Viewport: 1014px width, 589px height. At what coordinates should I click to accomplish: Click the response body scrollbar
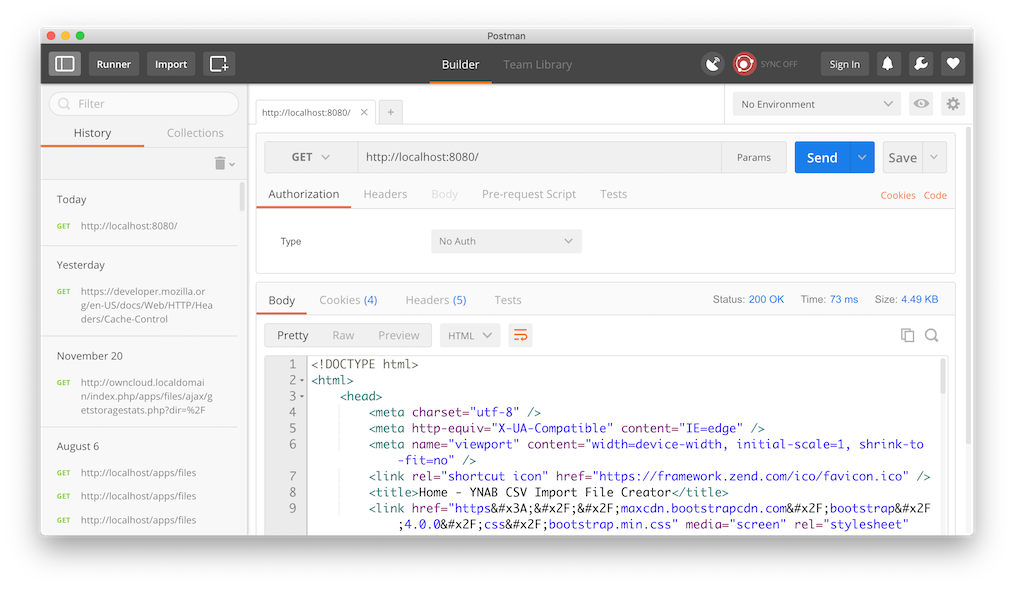click(x=943, y=376)
